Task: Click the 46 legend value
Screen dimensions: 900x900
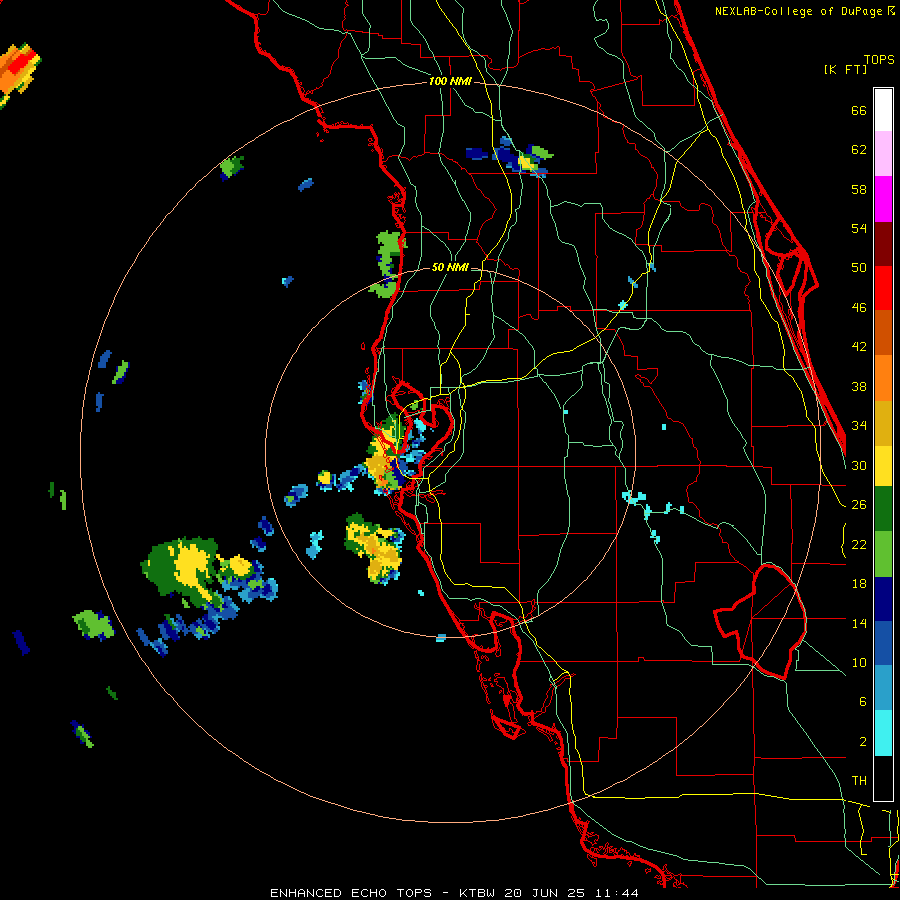Action: tap(859, 307)
